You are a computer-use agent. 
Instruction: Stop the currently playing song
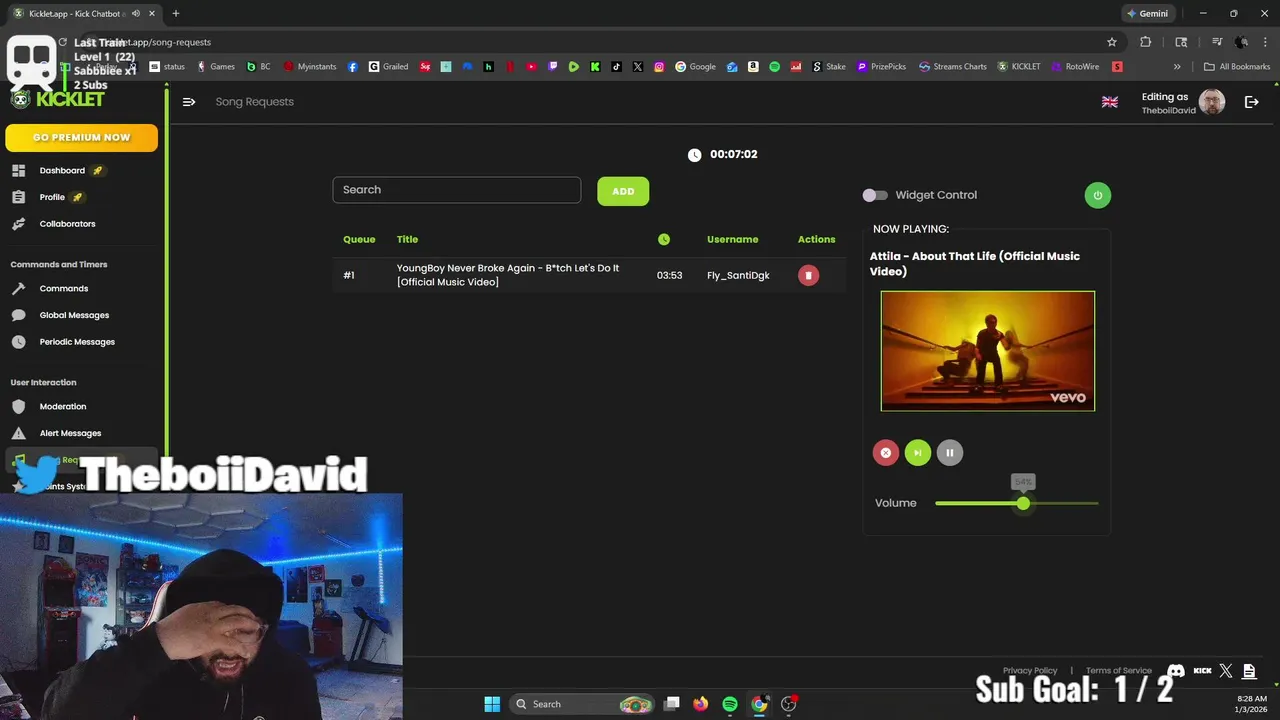pos(885,453)
